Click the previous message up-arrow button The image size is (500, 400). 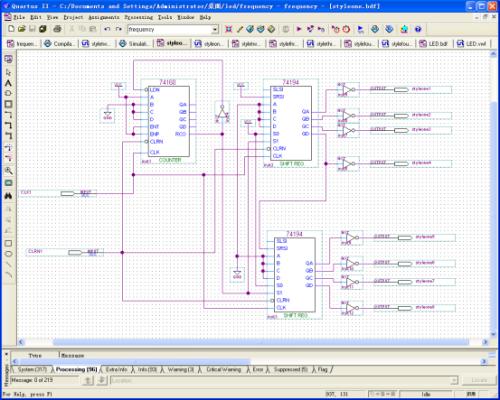tap(88, 380)
